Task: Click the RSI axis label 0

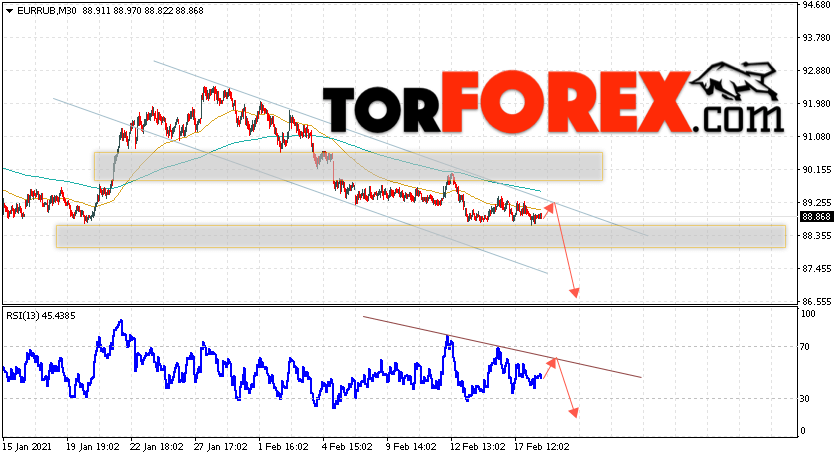Action: coord(805,431)
